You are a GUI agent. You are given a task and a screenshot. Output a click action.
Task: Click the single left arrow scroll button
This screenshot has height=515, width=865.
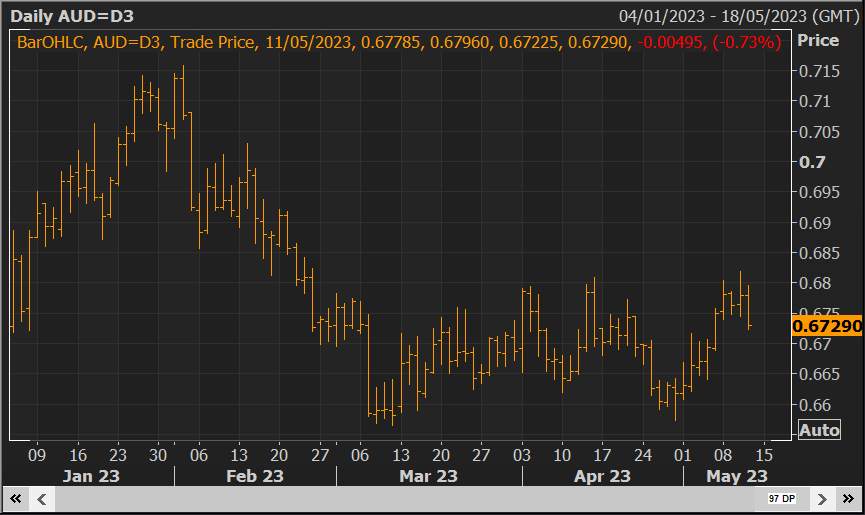[41, 499]
